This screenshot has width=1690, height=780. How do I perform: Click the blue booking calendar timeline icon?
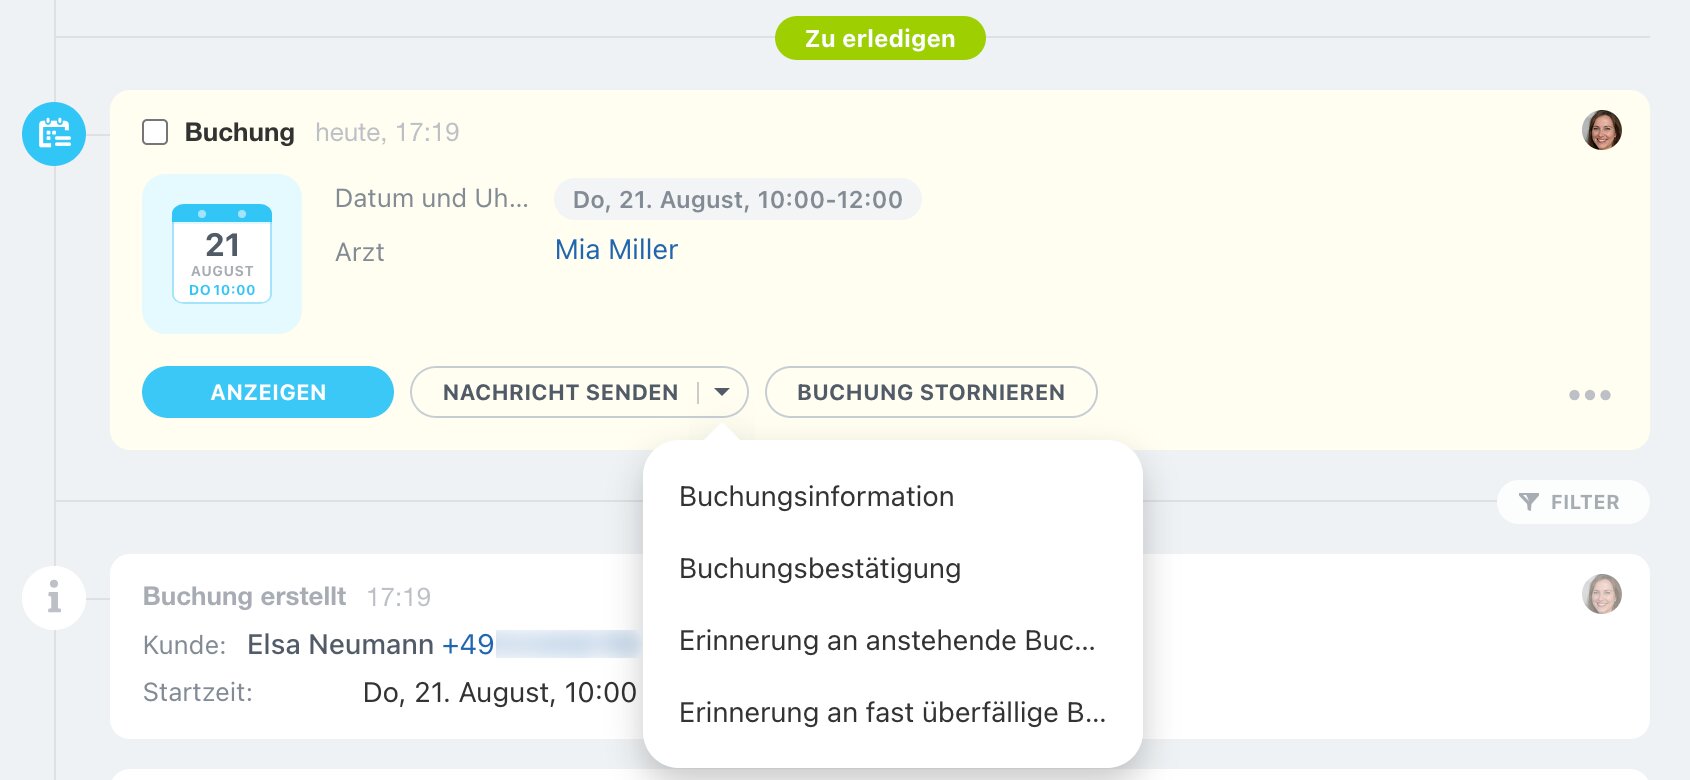tap(54, 134)
